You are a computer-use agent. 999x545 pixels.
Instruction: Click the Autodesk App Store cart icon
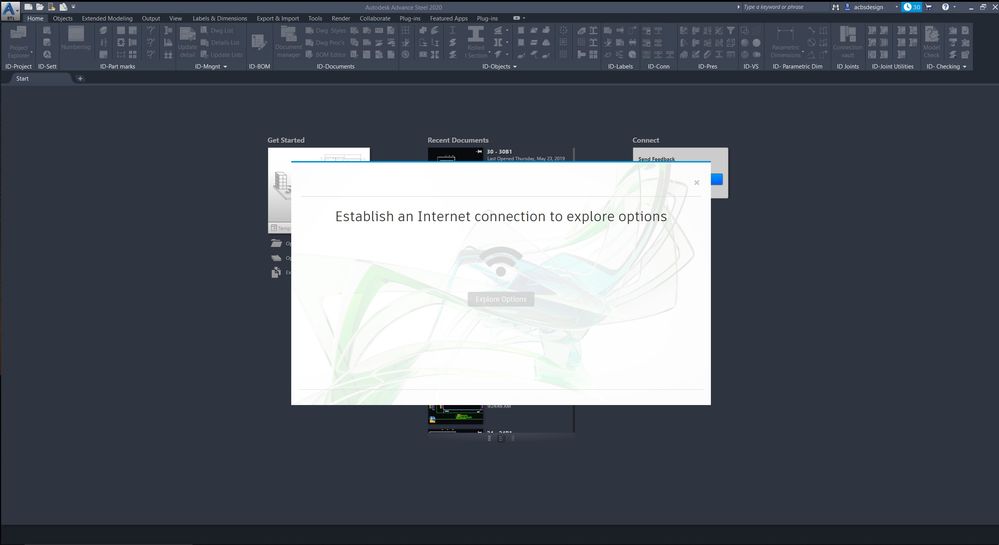928,7
